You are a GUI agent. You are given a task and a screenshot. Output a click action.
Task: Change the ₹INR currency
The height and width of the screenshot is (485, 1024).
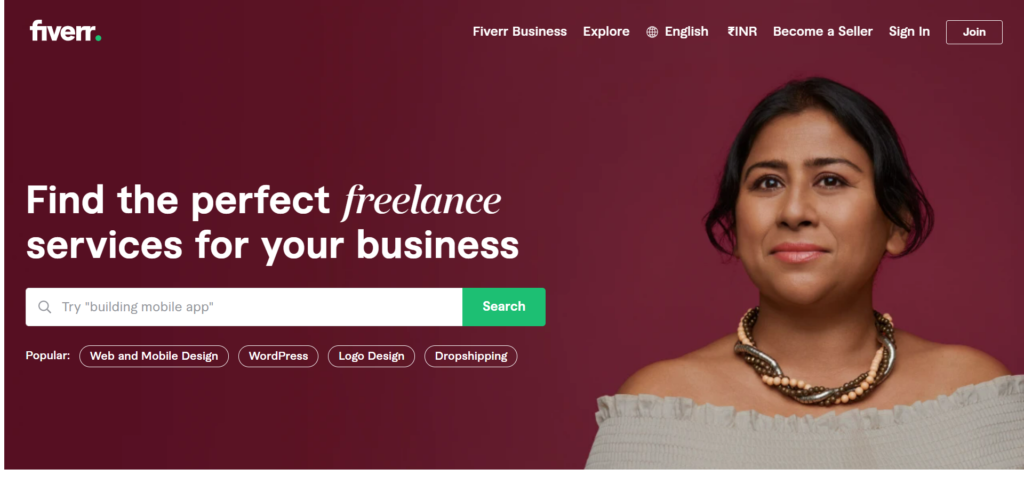[742, 31]
